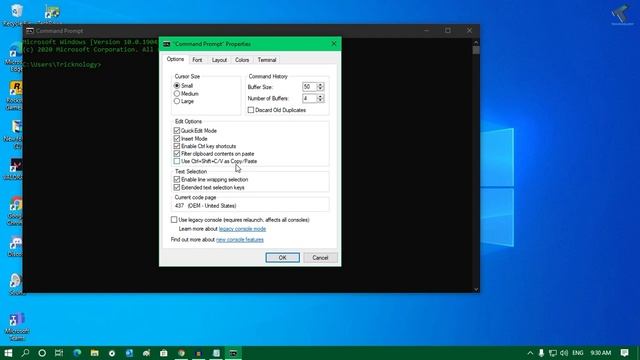The image size is (640, 360).
Task: Toggle Filter clipboard contents on paste
Action: click(x=177, y=154)
